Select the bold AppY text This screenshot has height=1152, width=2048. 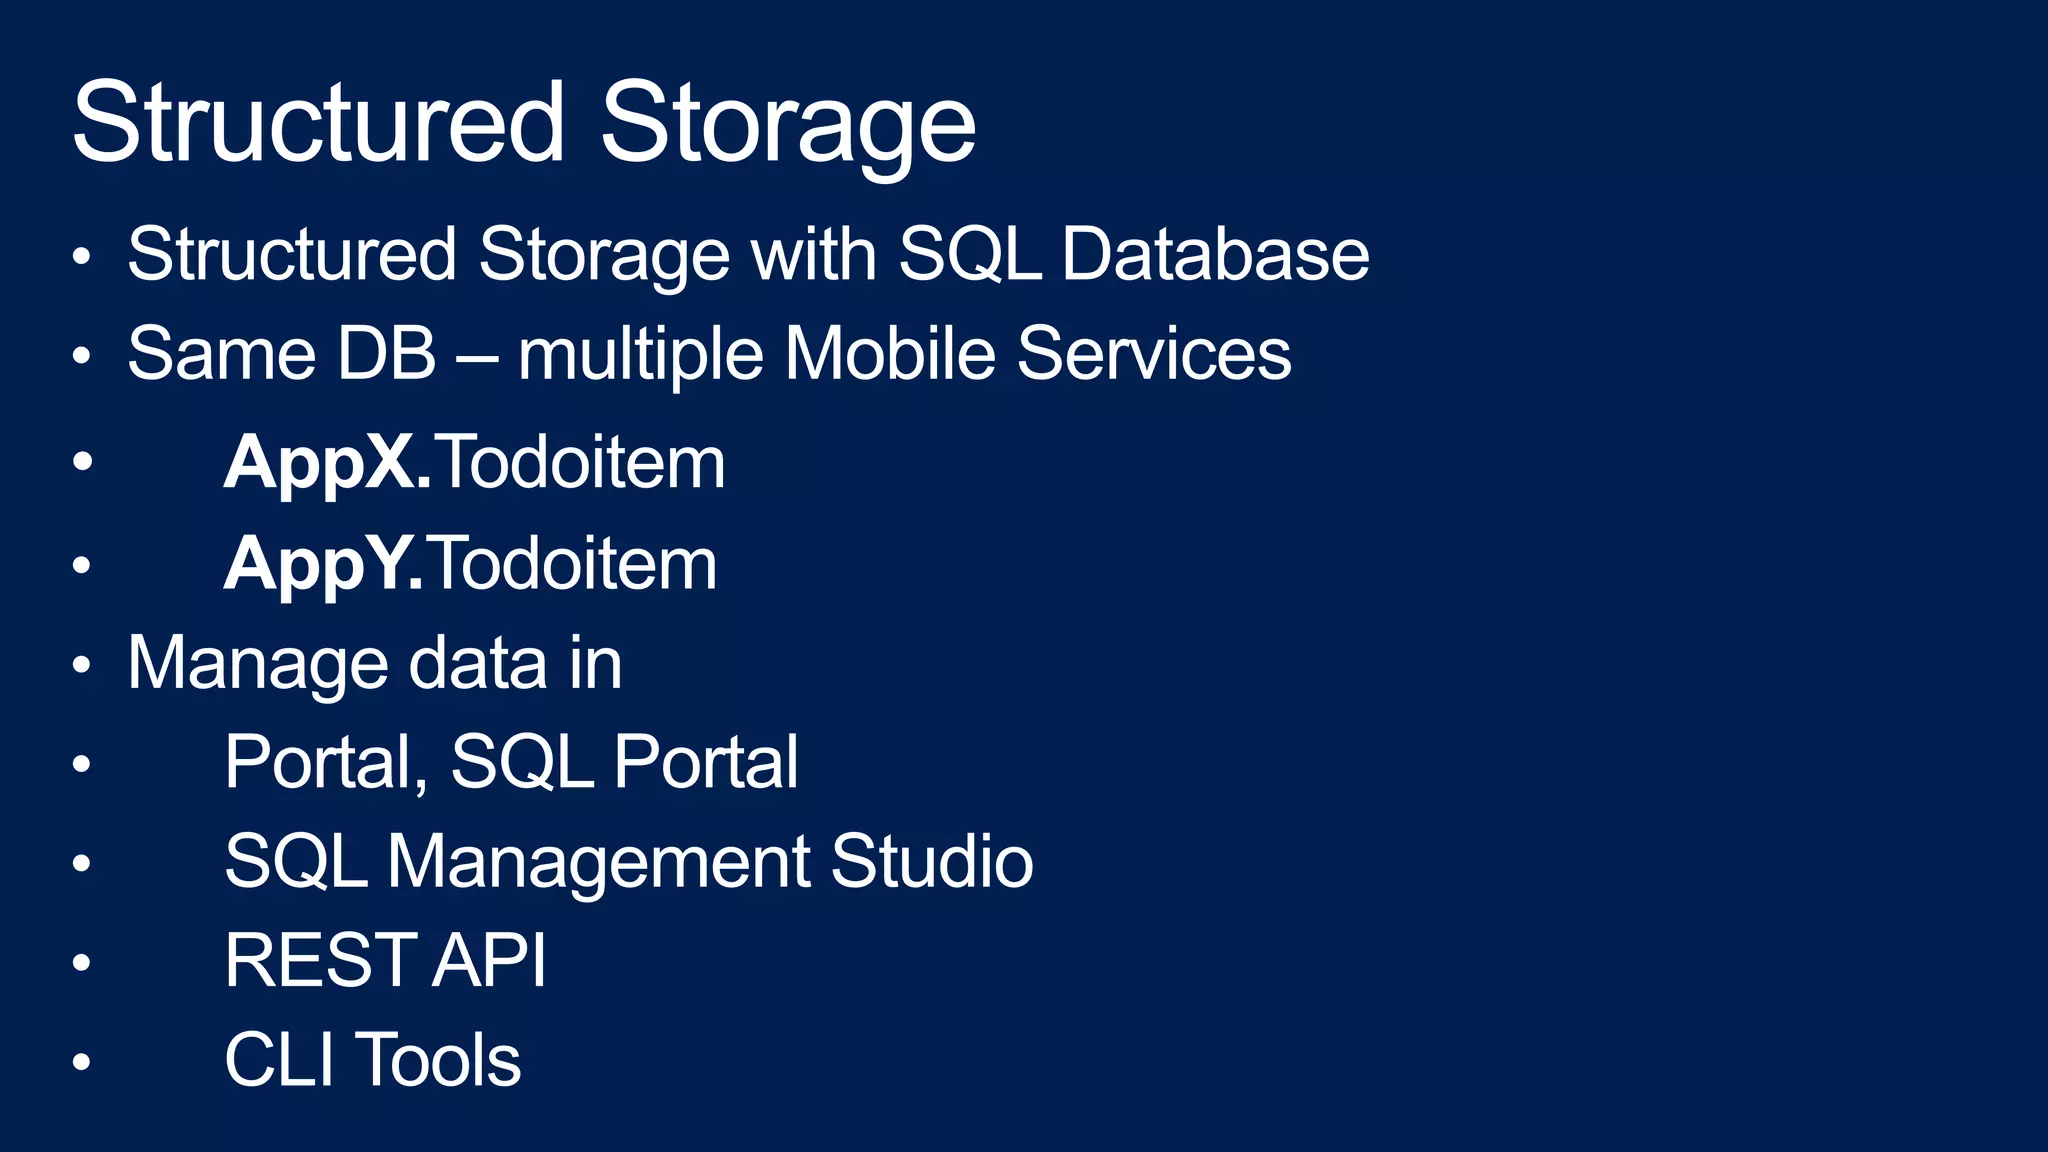[323, 566]
